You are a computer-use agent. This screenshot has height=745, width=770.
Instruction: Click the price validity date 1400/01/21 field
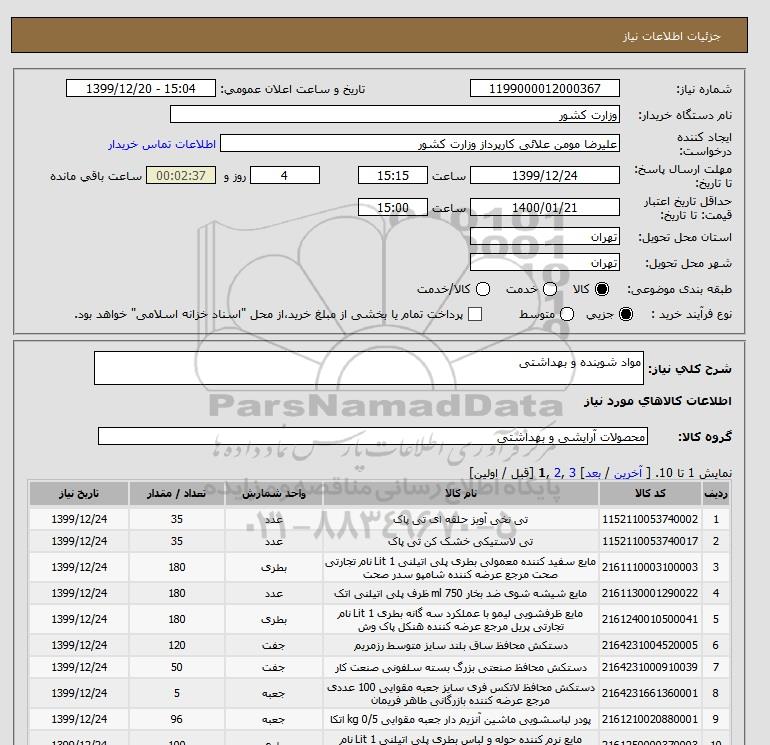point(545,207)
